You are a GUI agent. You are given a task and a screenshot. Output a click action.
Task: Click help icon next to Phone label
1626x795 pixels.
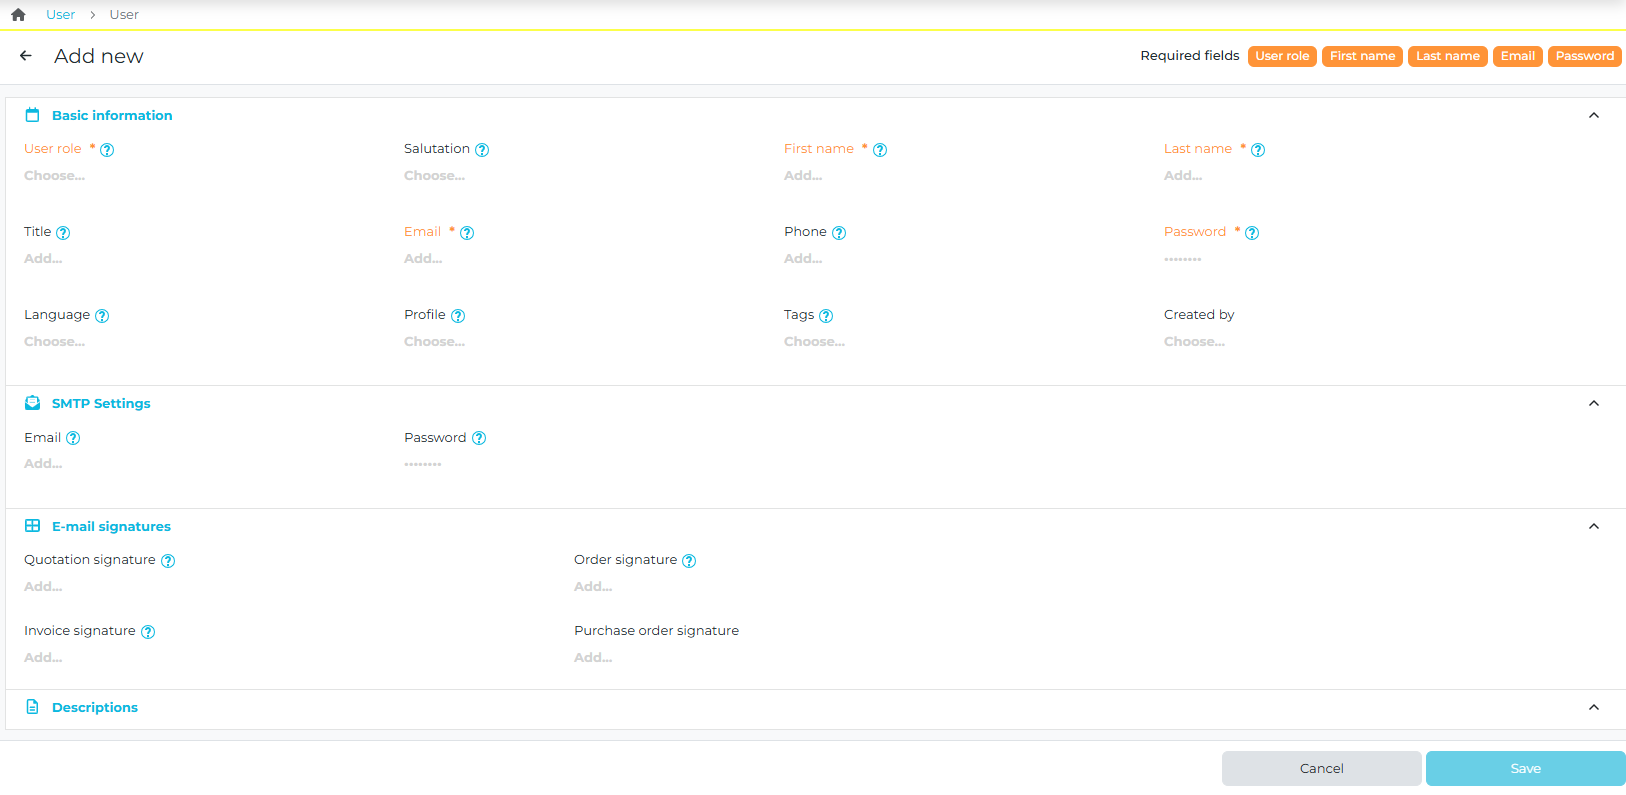(x=839, y=233)
